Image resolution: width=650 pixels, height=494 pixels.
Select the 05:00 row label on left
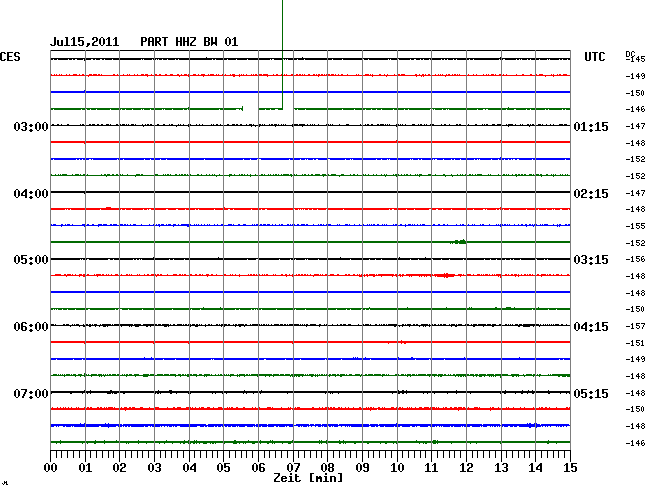point(31,260)
